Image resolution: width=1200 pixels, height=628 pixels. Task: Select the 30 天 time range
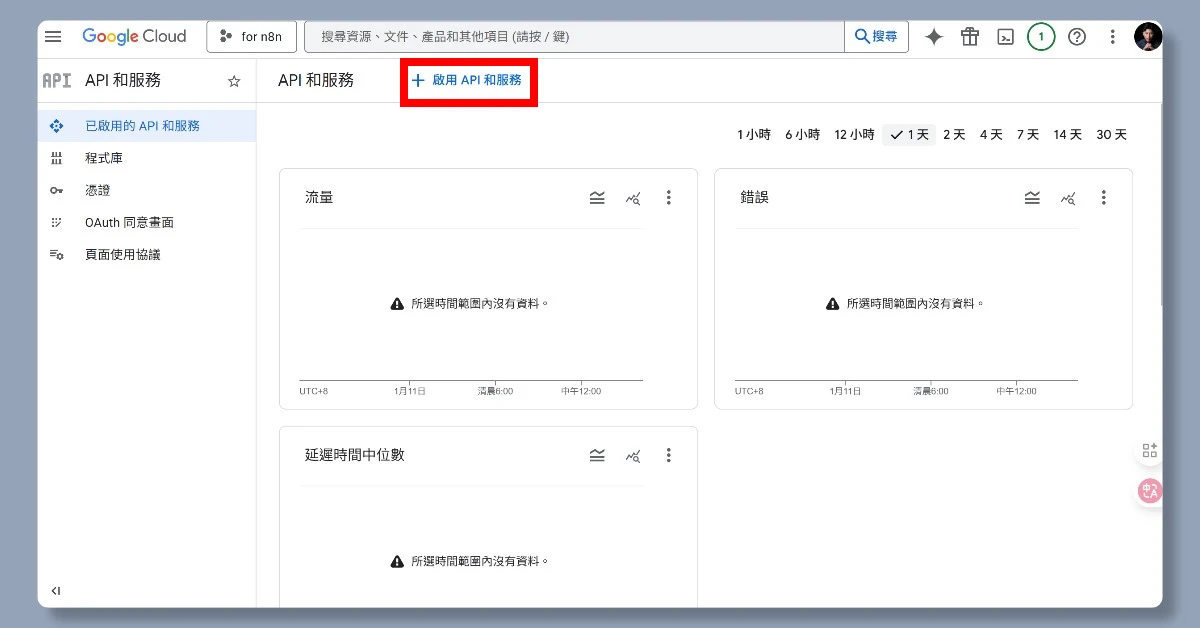1111,134
